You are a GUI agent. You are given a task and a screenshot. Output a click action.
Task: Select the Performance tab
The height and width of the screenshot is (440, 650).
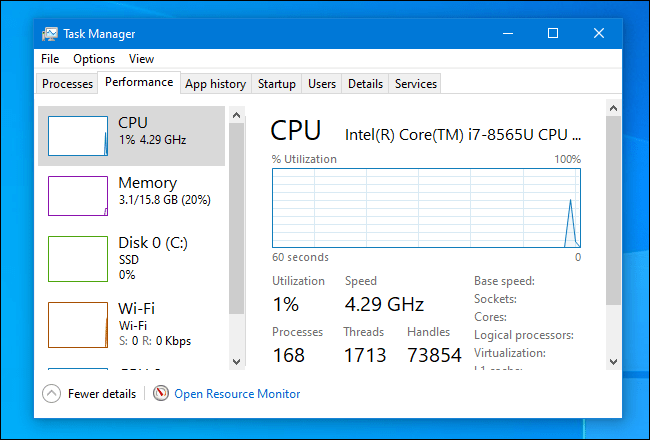pos(139,82)
